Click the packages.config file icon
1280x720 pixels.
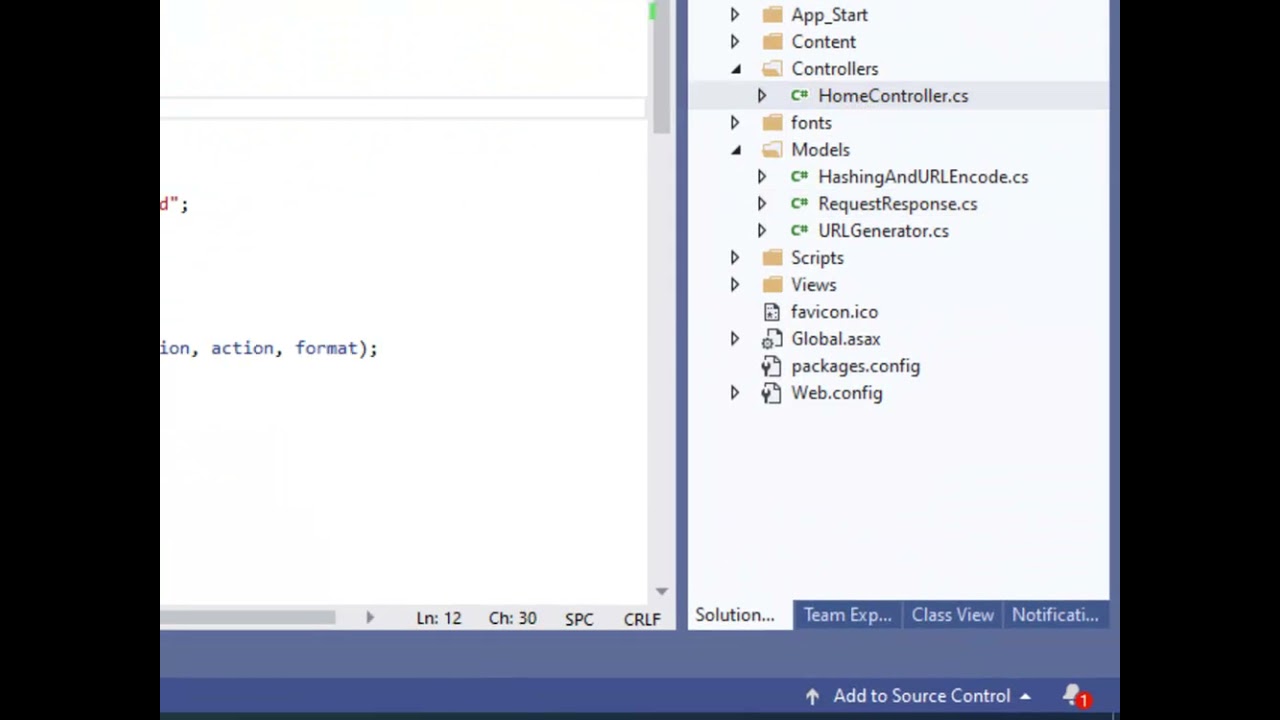[x=771, y=366]
